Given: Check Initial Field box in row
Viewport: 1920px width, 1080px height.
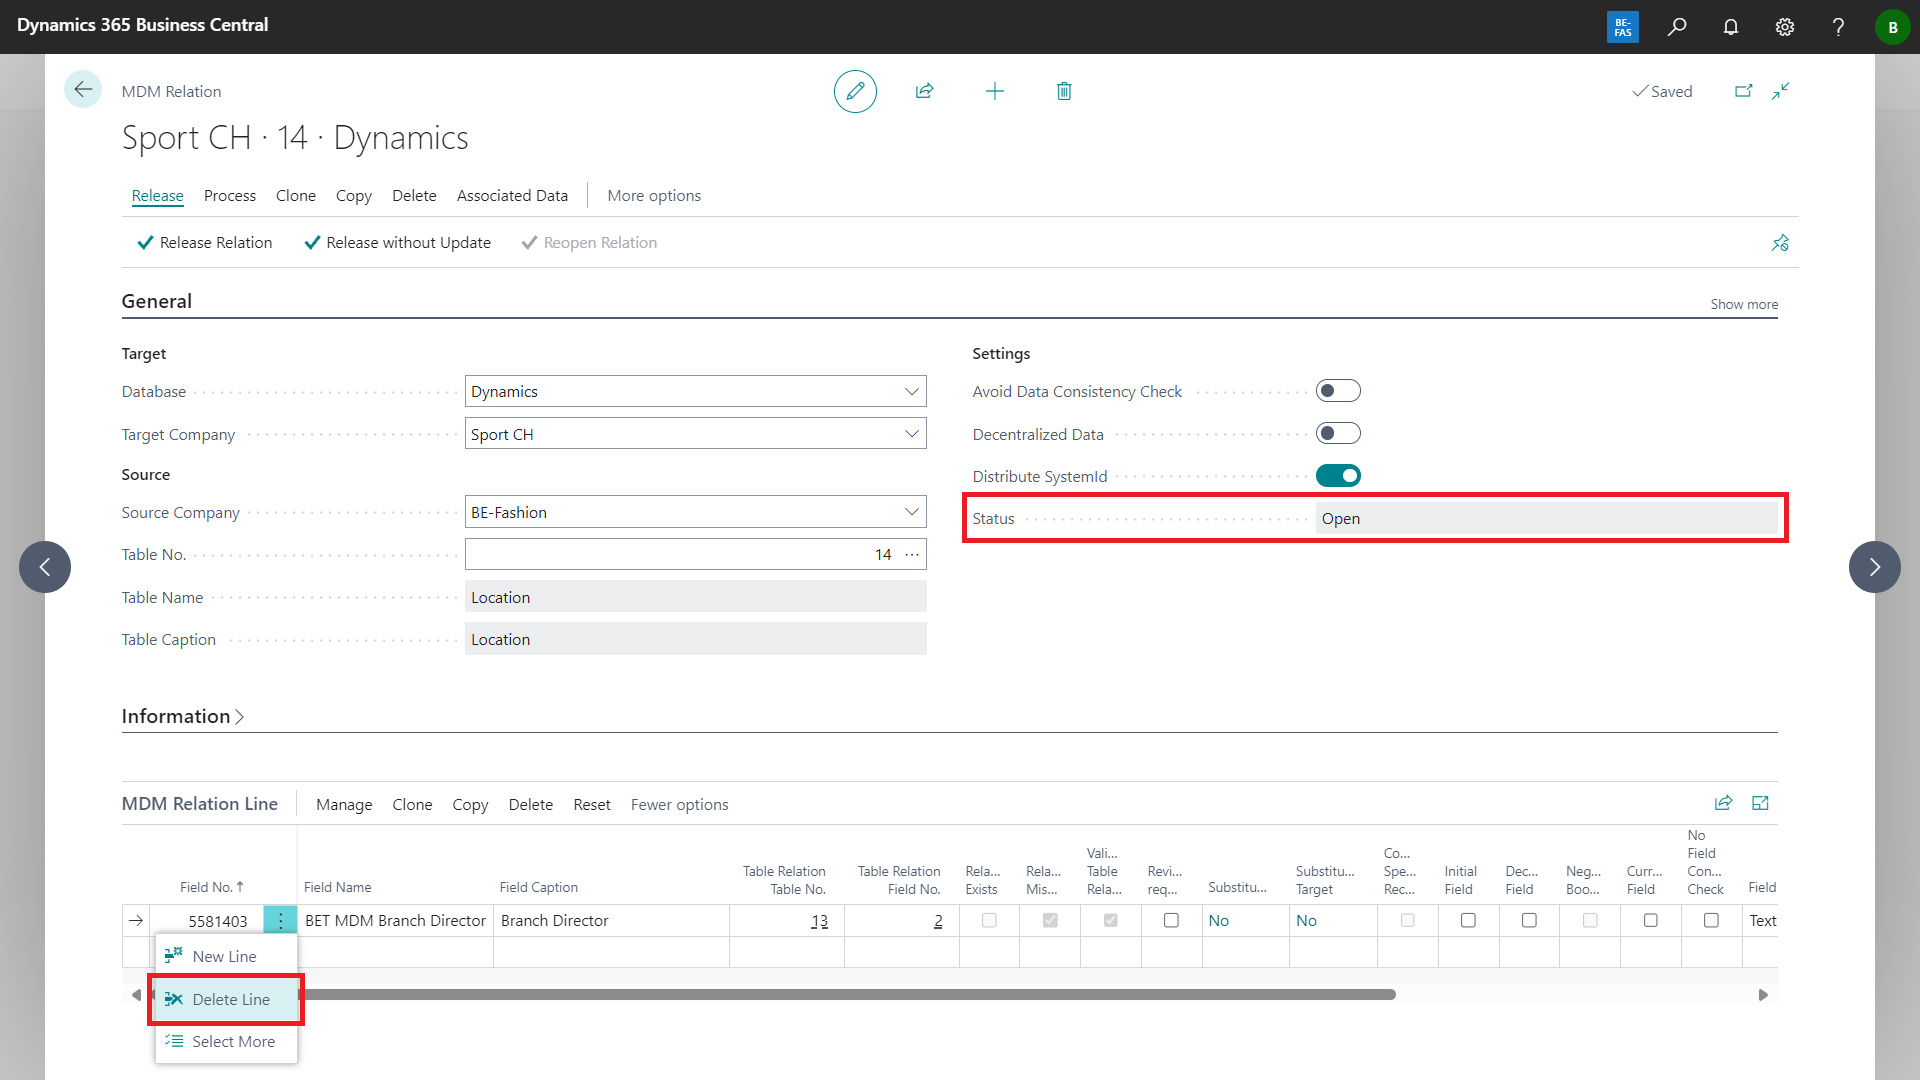Looking at the screenshot, I should pyautogui.click(x=1468, y=920).
